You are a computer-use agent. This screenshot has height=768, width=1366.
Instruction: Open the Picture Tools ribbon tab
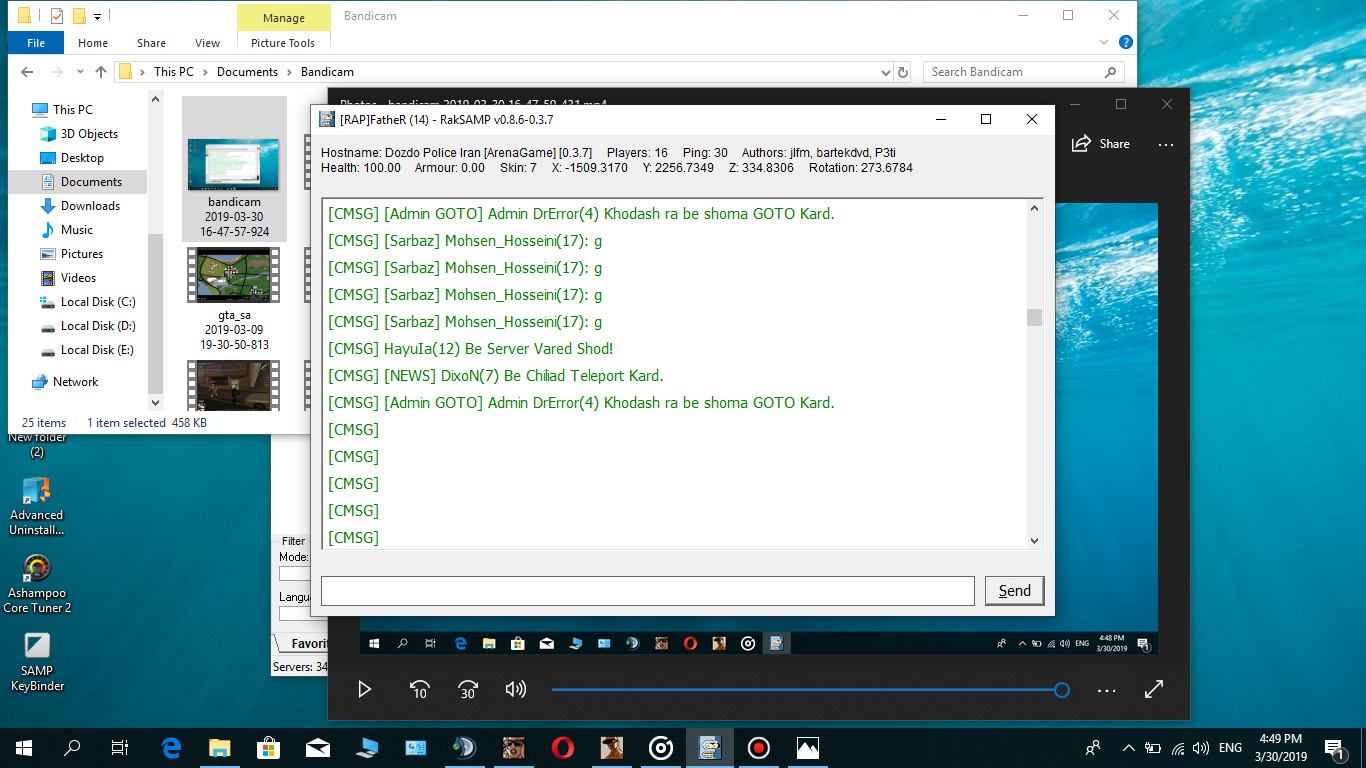coord(283,43)
